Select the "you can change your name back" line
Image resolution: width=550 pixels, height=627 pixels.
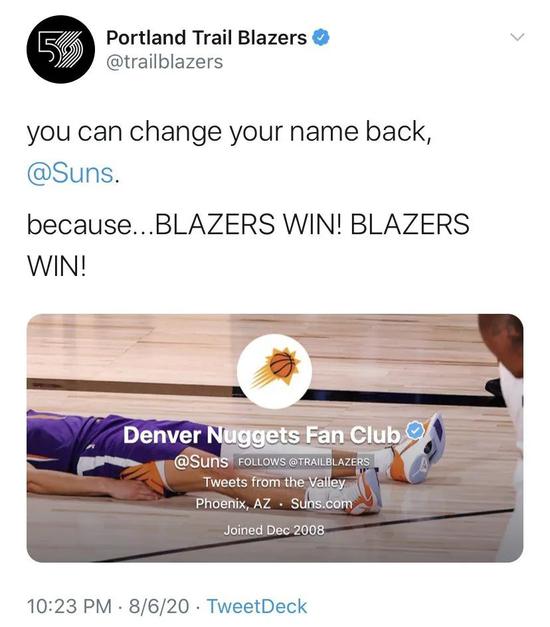click(x=229, y=132)
